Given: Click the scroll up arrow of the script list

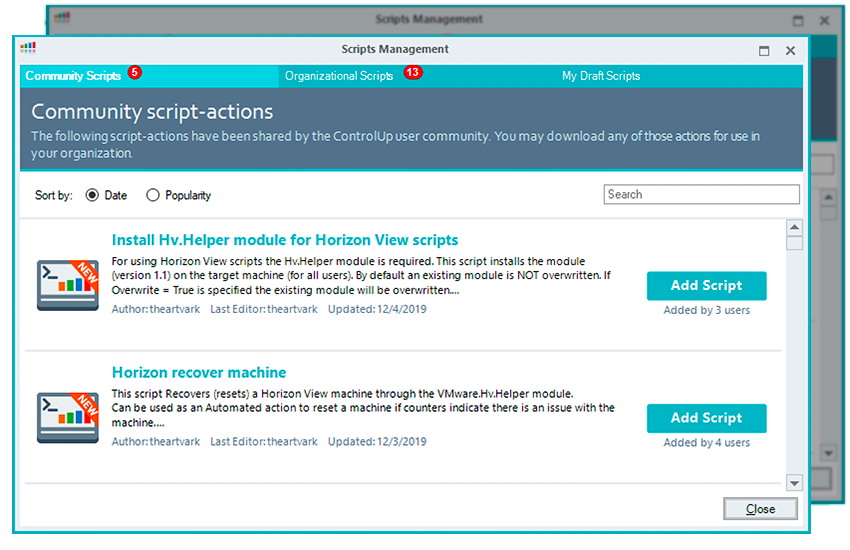Looking at the screenshot, I should pyautogui.click(x=794, y=228).
